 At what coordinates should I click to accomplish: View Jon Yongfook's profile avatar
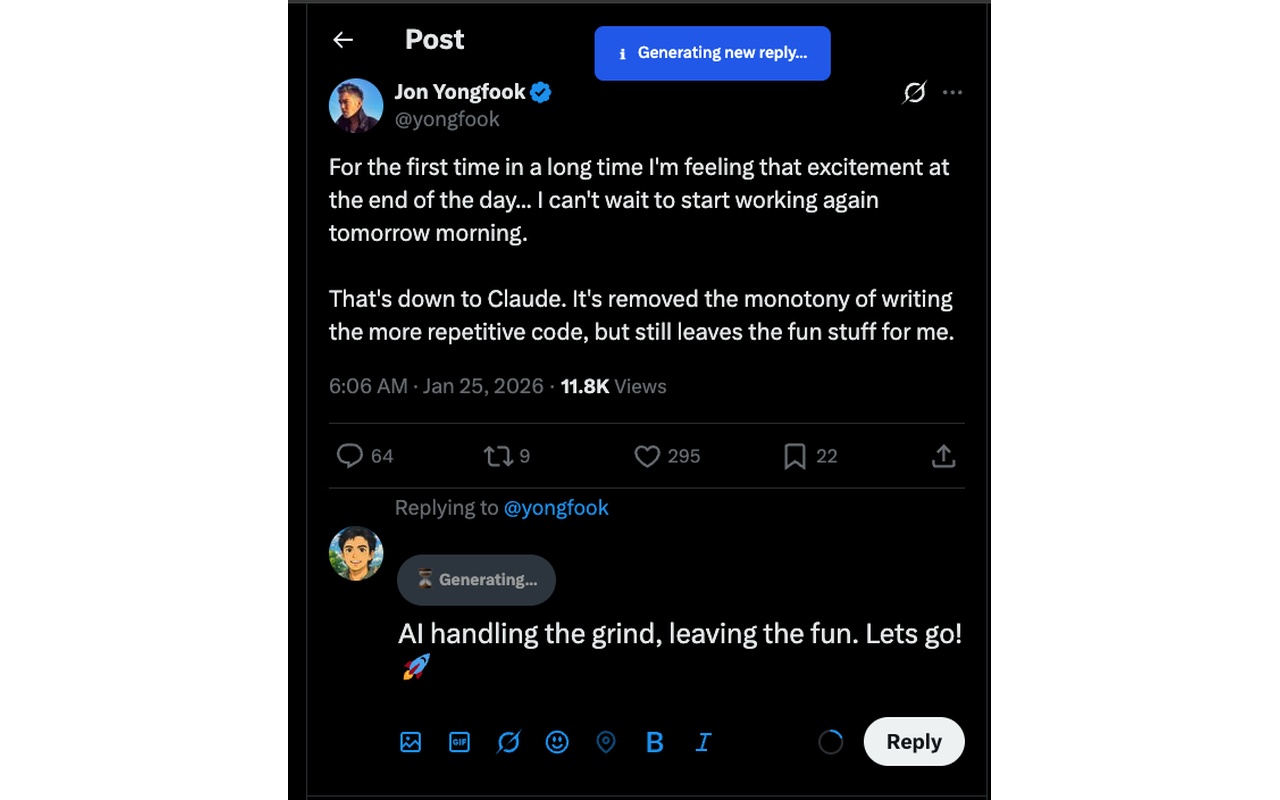point(356,105)
